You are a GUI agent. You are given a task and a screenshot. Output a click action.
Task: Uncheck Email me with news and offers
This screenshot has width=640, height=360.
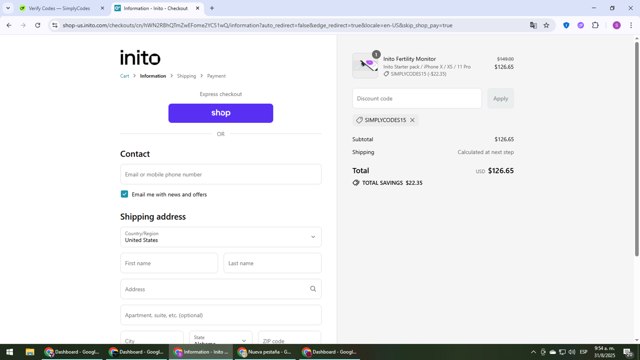(x=124, y=194)
